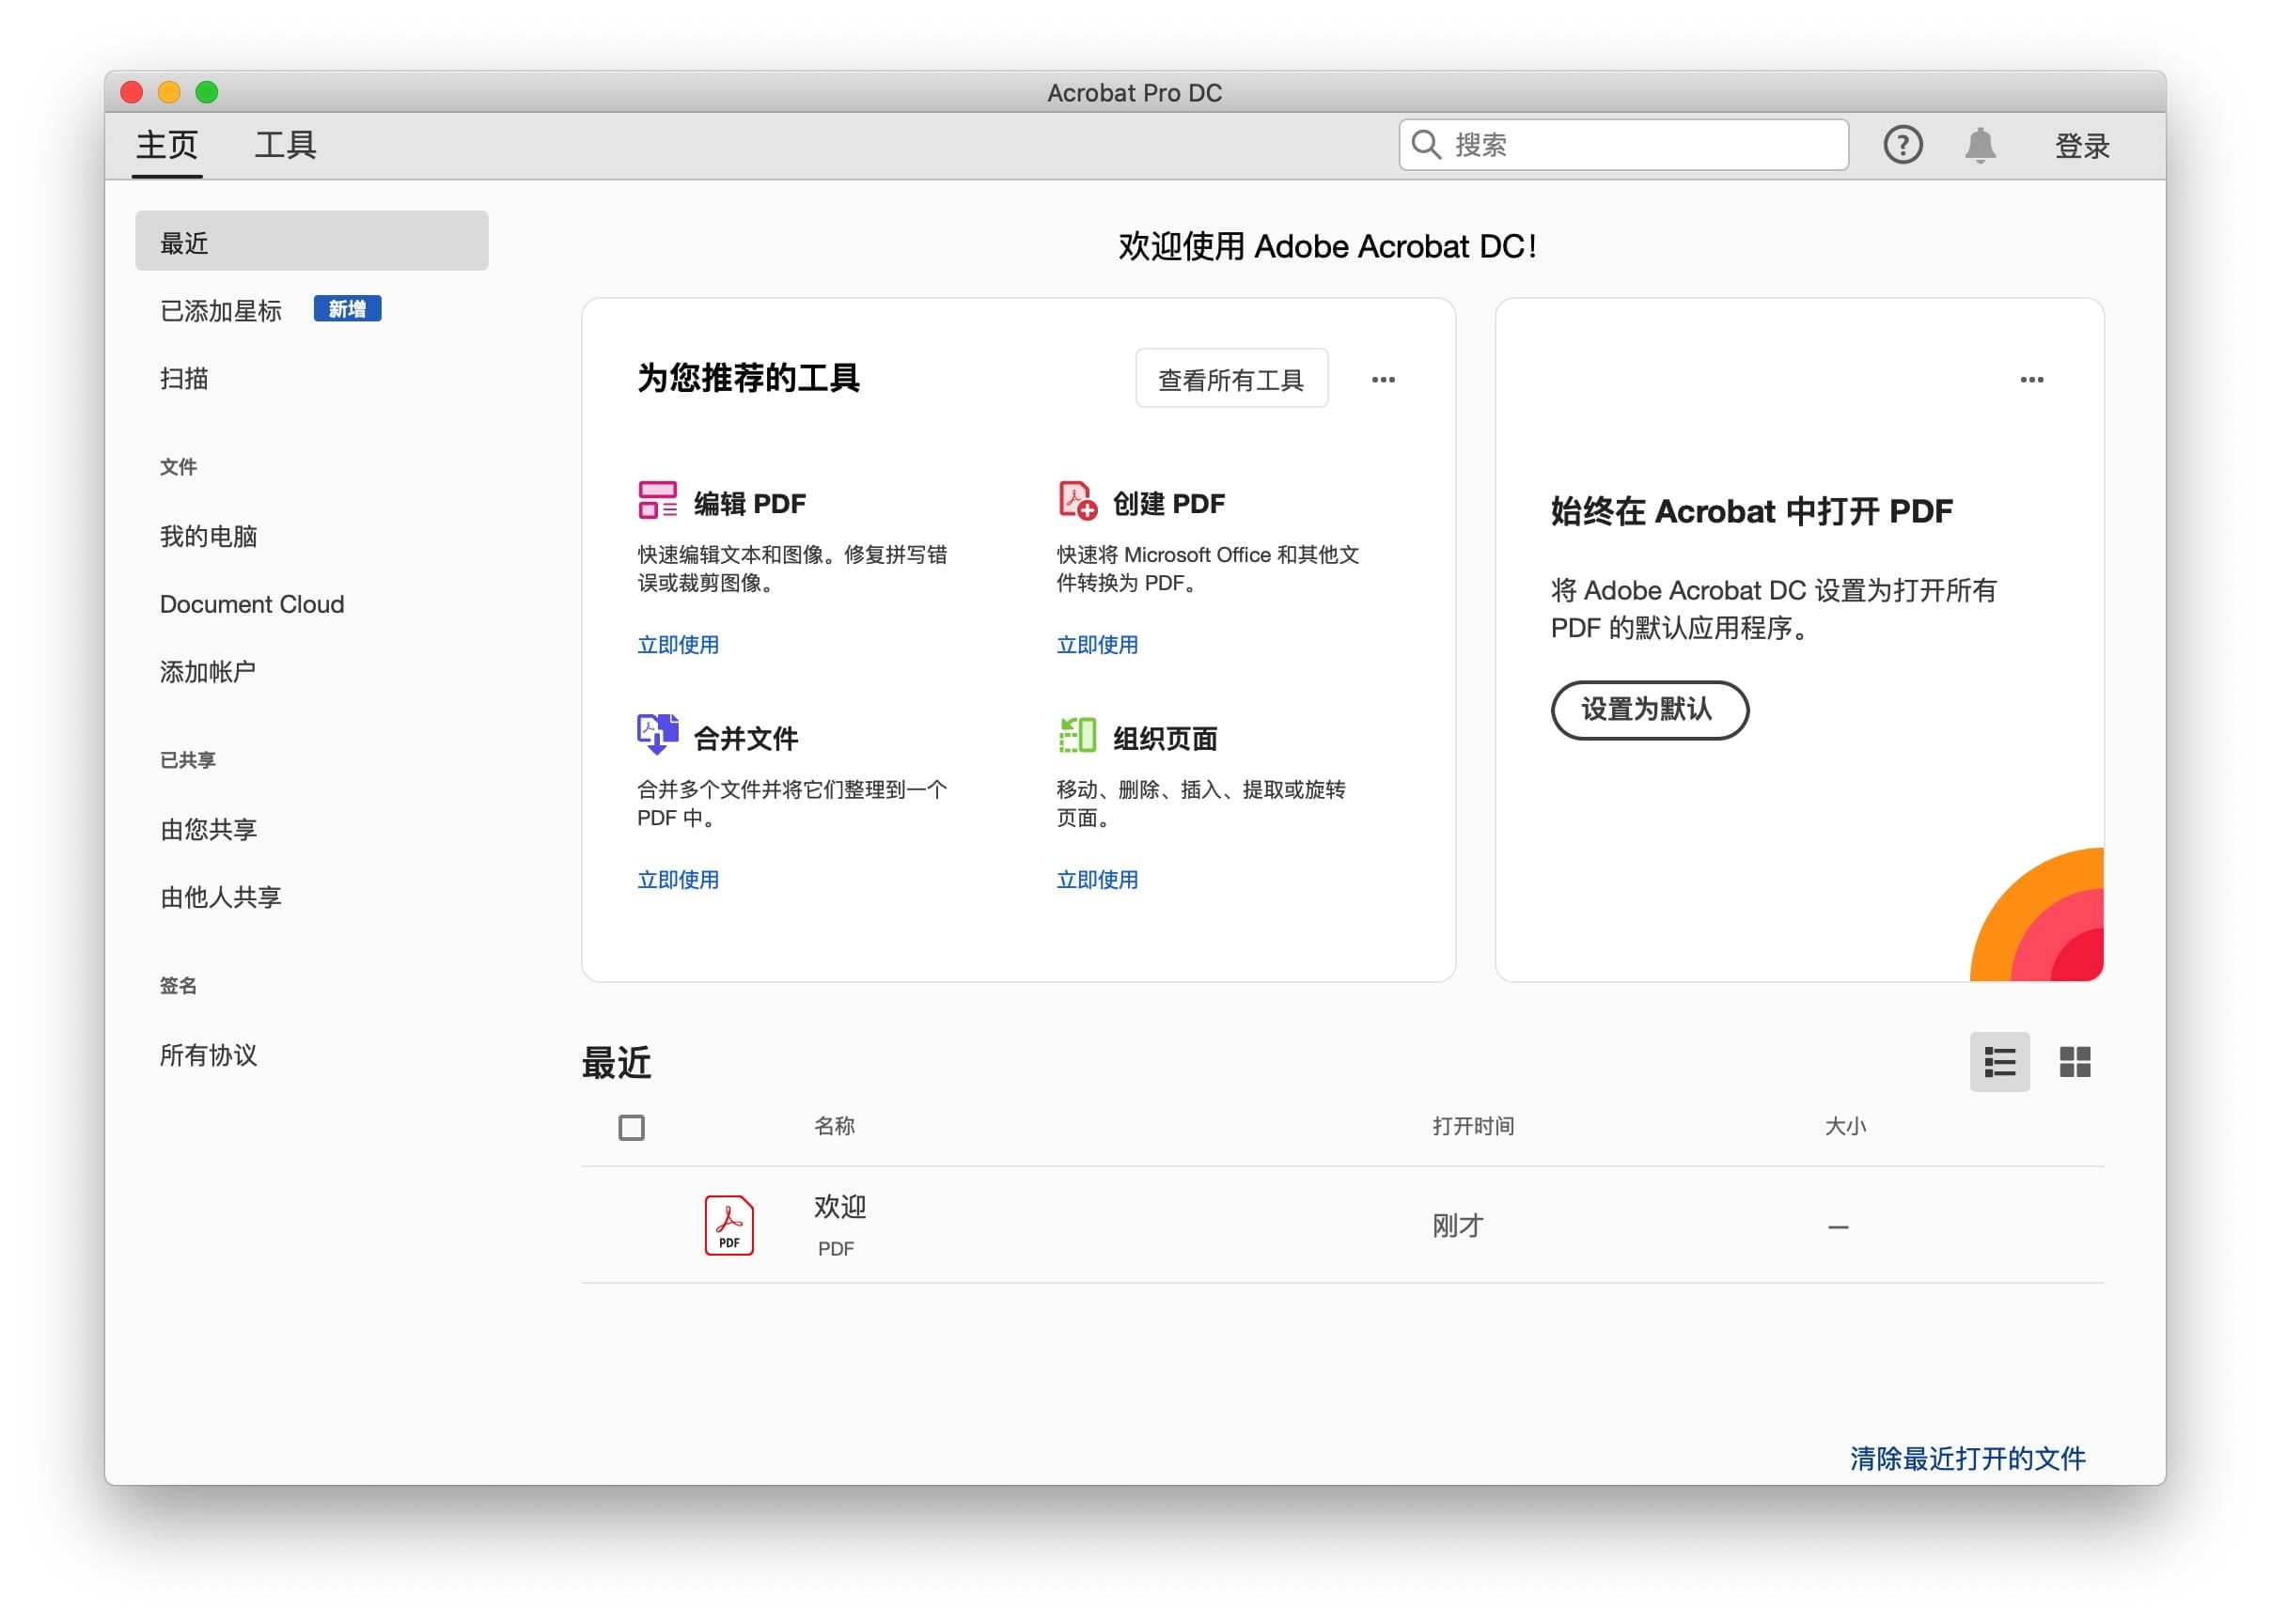Switch to the 工具 tab
The image size is (2271, 1624).
(285, 145)
